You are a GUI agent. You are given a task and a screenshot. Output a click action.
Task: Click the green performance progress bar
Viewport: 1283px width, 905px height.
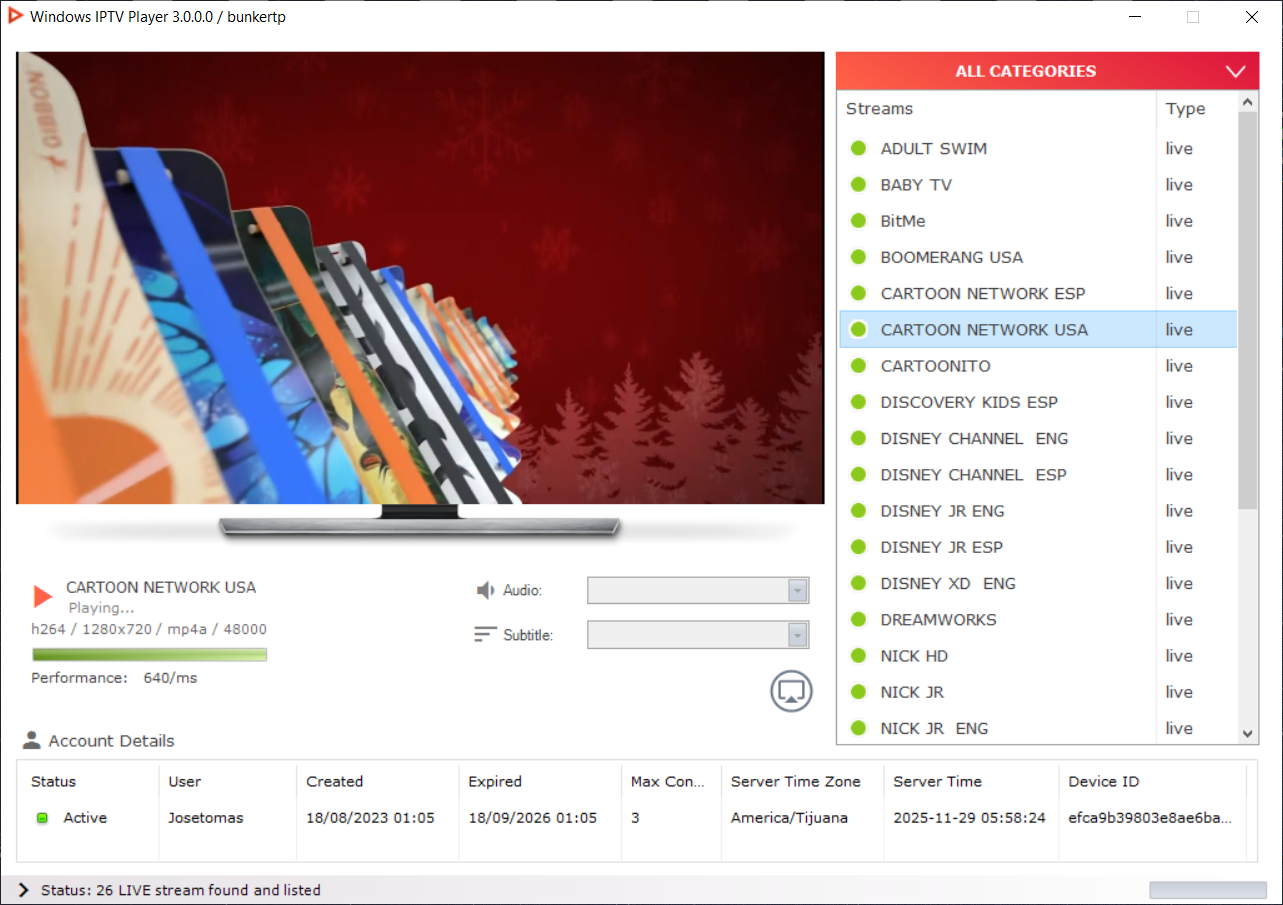point(149,655)
